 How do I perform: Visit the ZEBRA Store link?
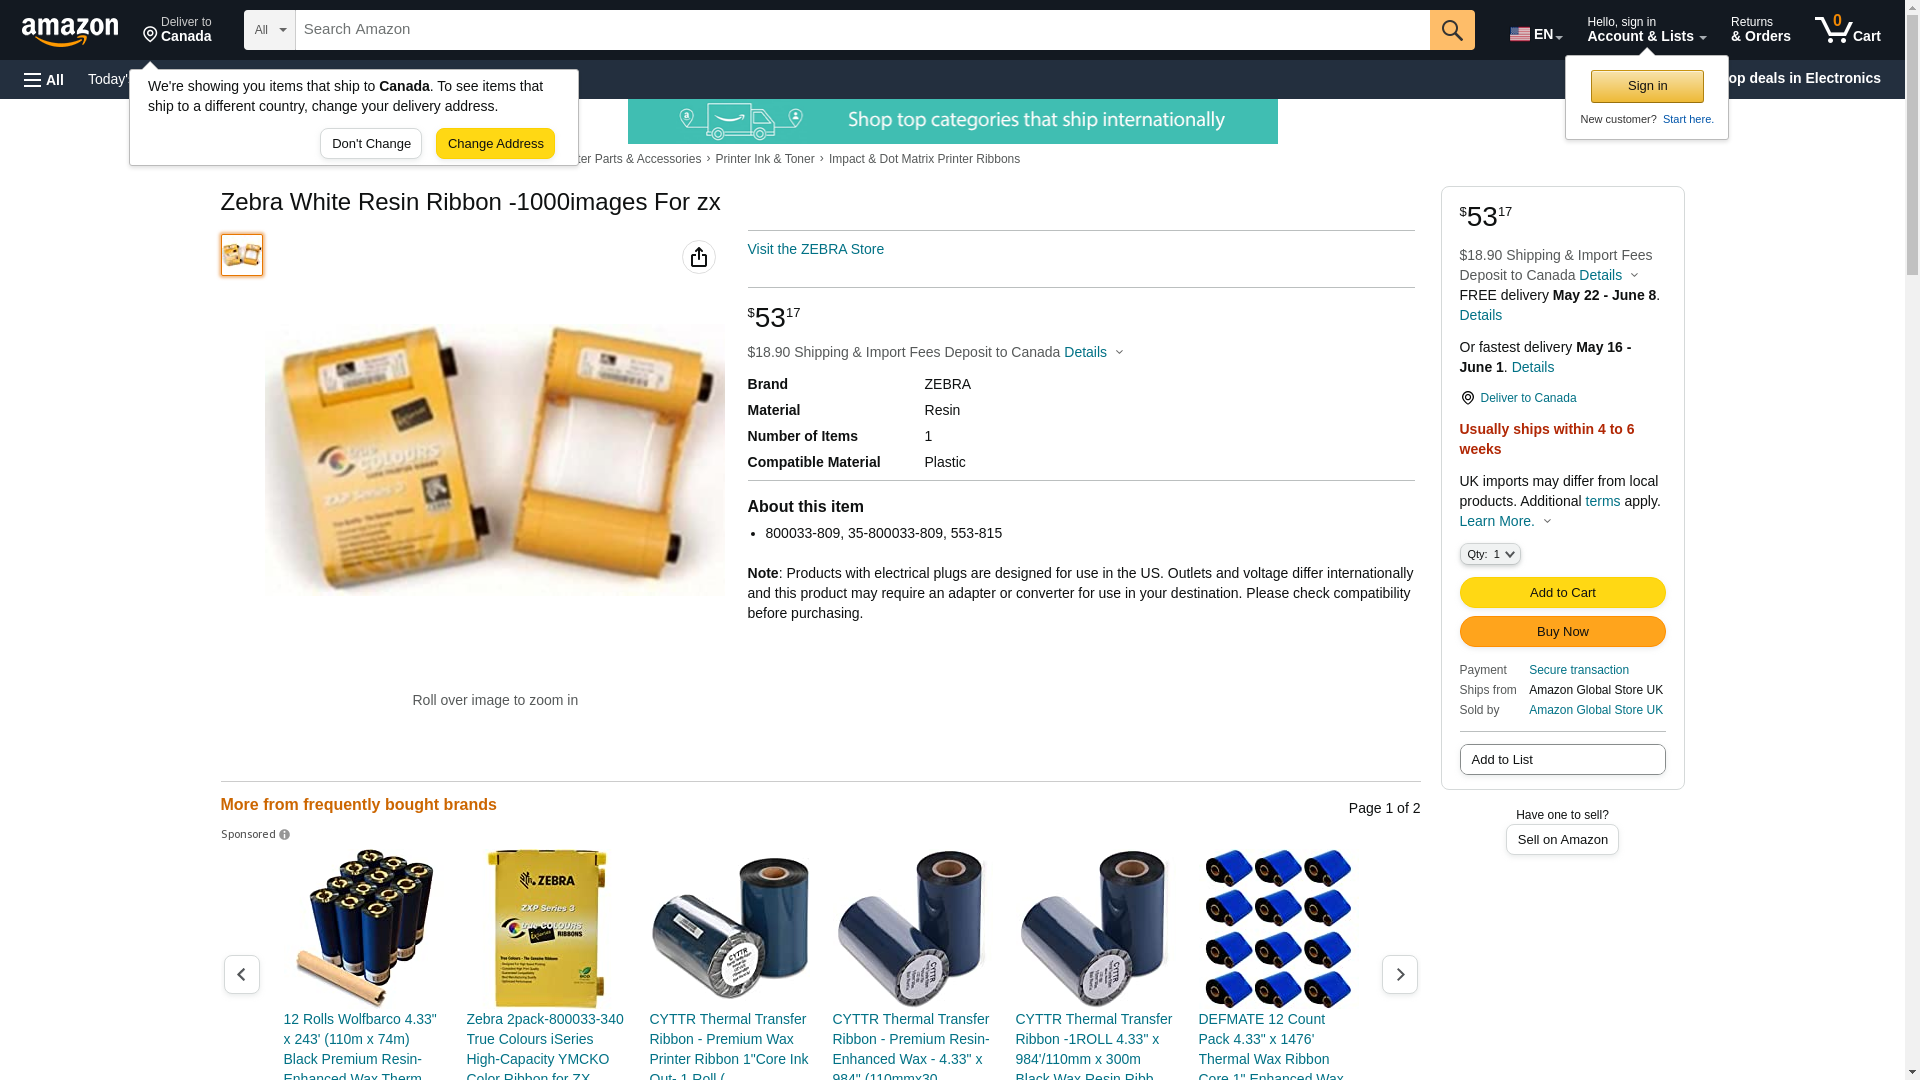(816, 249)
